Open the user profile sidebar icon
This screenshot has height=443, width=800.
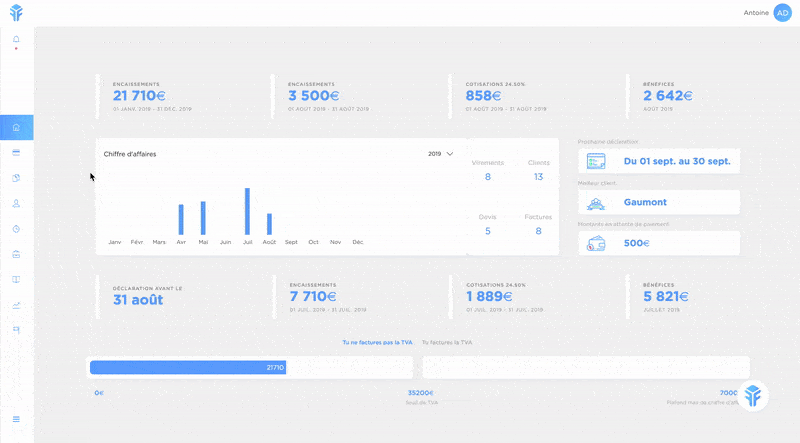(x=16, y=203)
